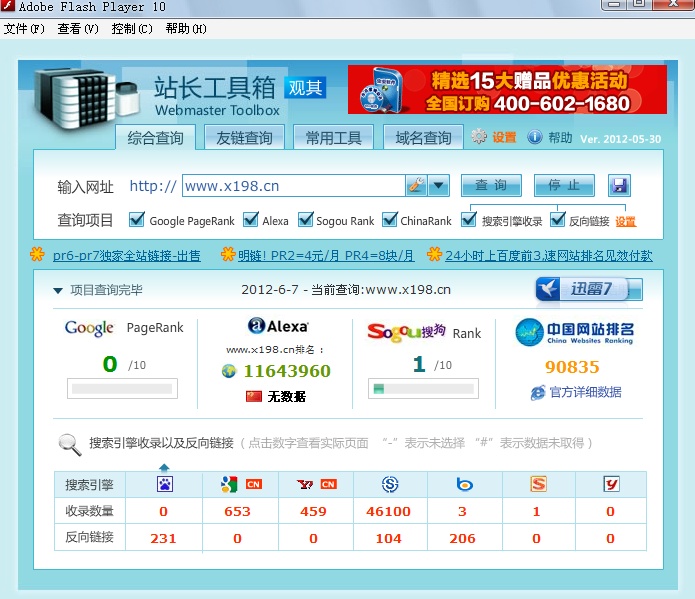Open the pr6-pr7独家全站链接-出售 link

(127, 255)
